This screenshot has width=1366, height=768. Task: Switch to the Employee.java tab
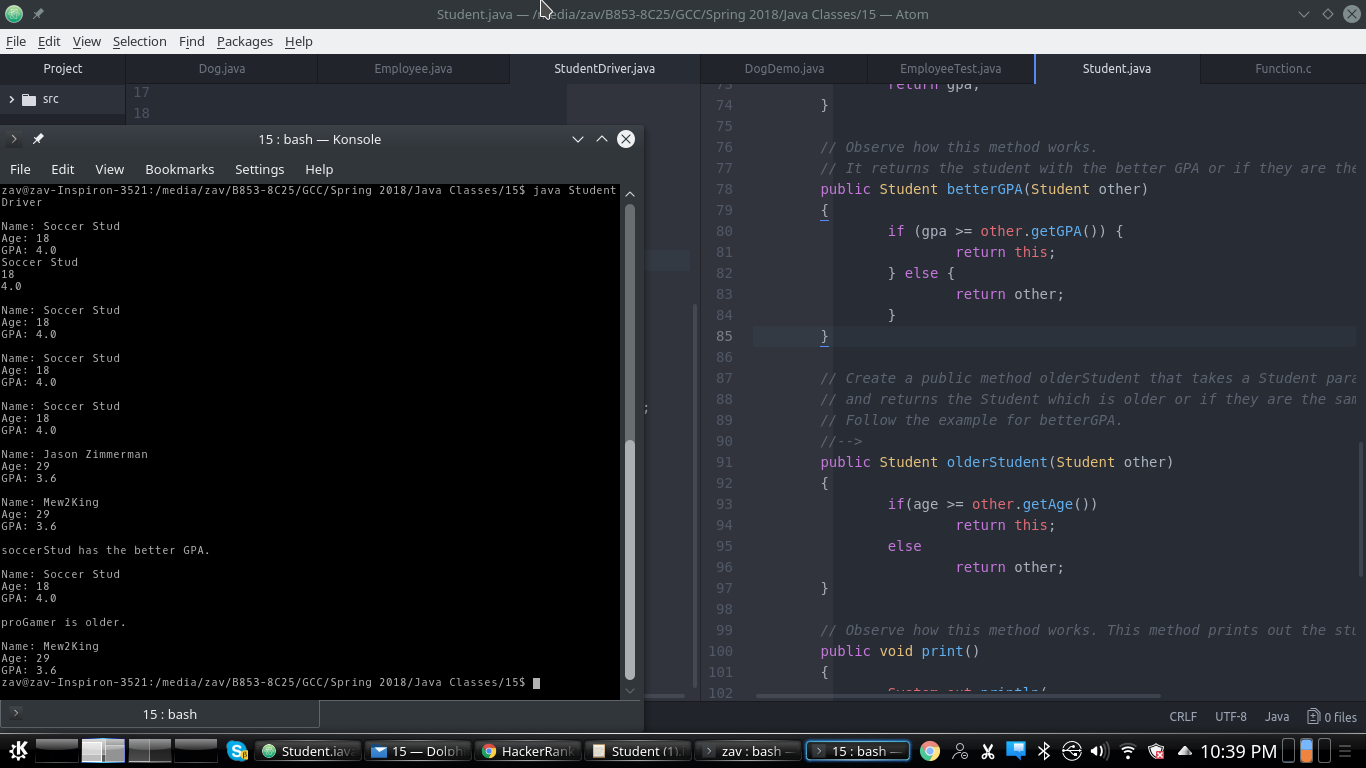413,68
